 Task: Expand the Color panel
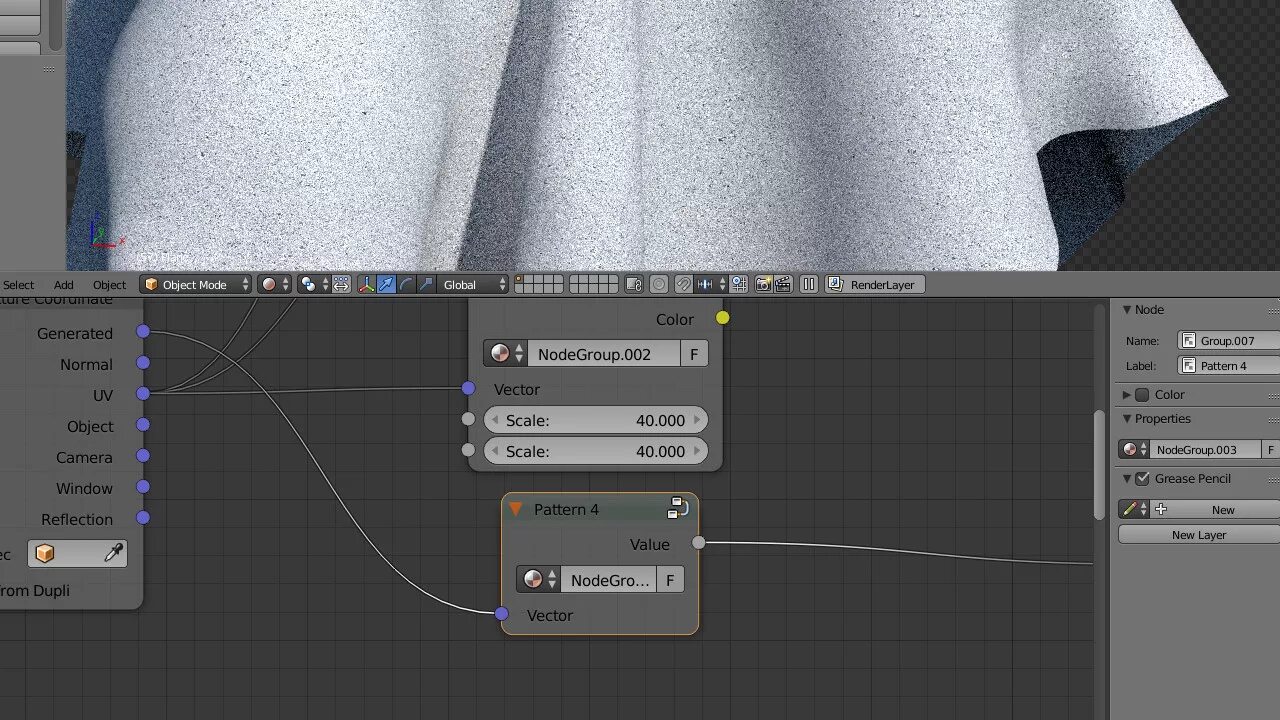pos(1127,395)
